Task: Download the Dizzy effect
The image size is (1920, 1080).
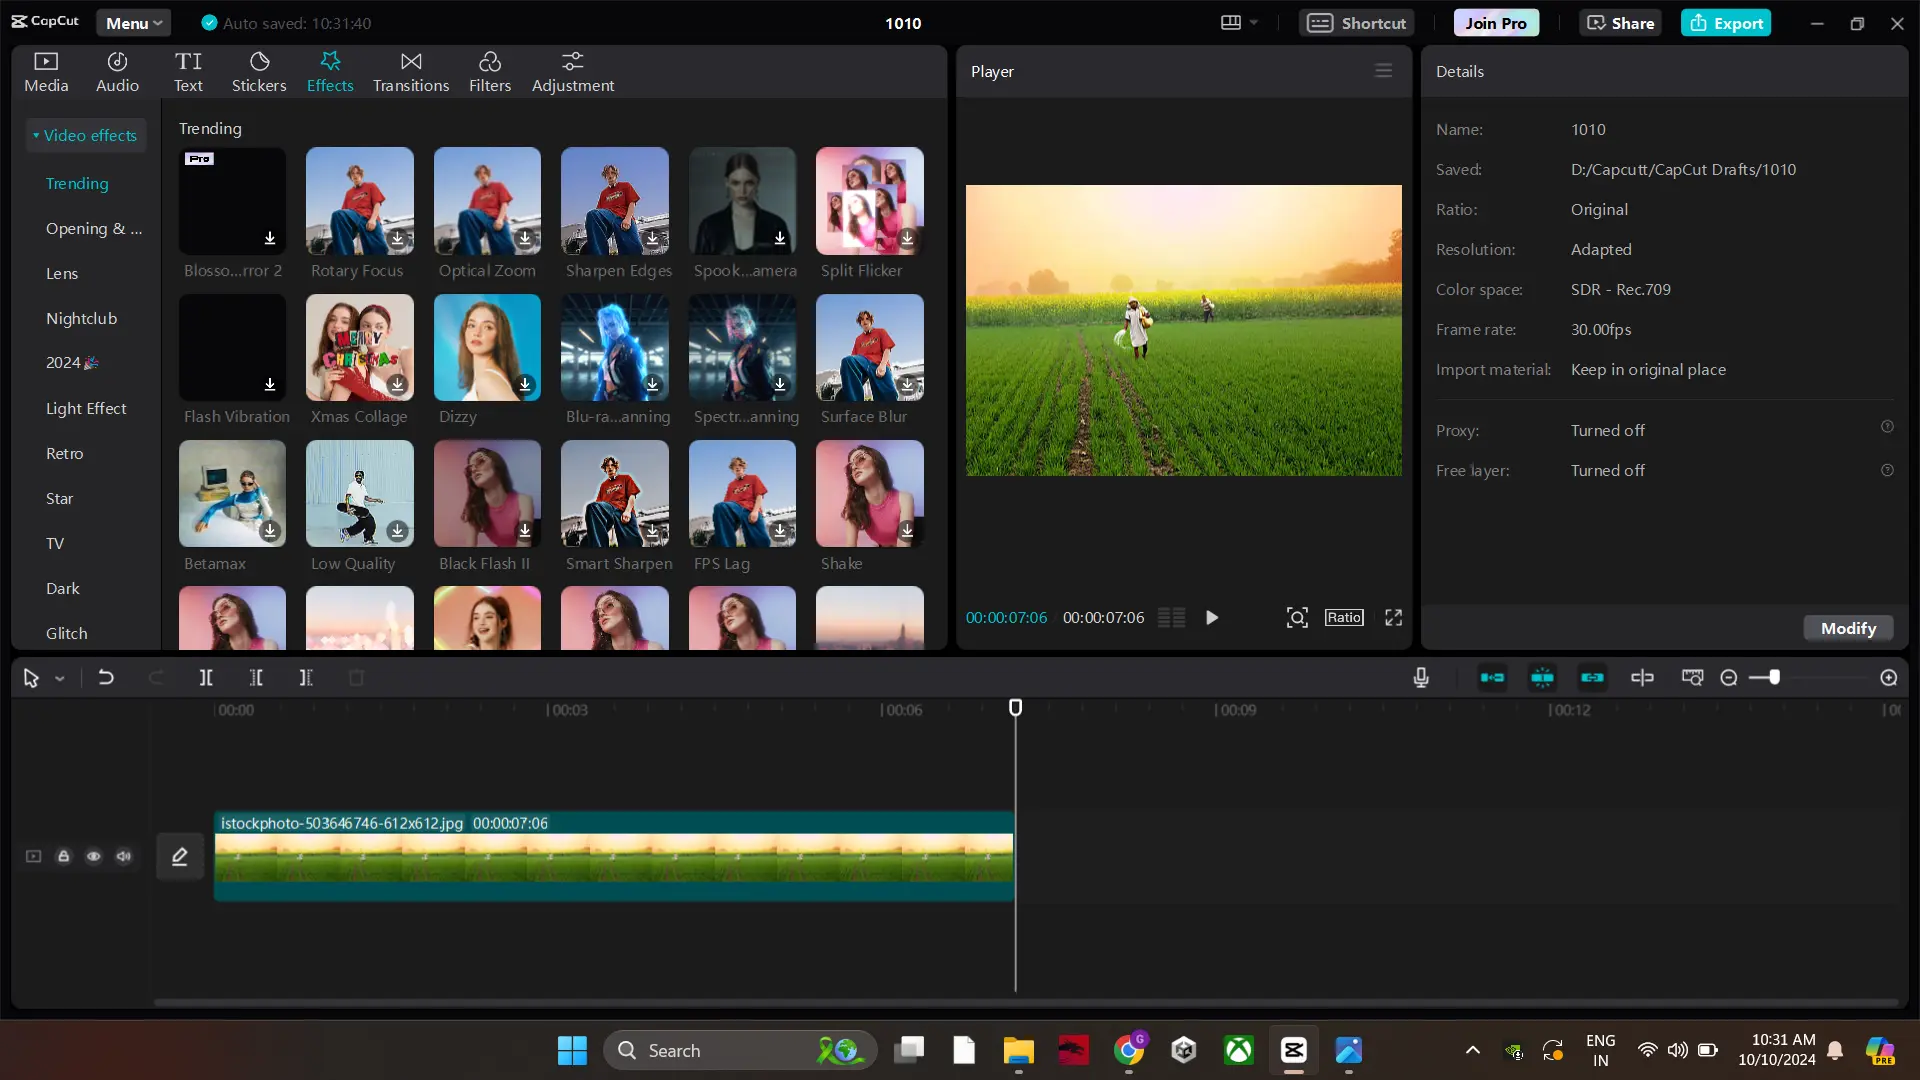Action: 525,385
